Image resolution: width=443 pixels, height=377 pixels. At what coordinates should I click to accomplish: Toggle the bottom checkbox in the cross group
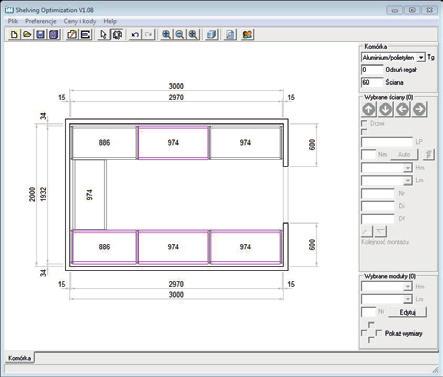pyautogui.click(x=371, y=340)
